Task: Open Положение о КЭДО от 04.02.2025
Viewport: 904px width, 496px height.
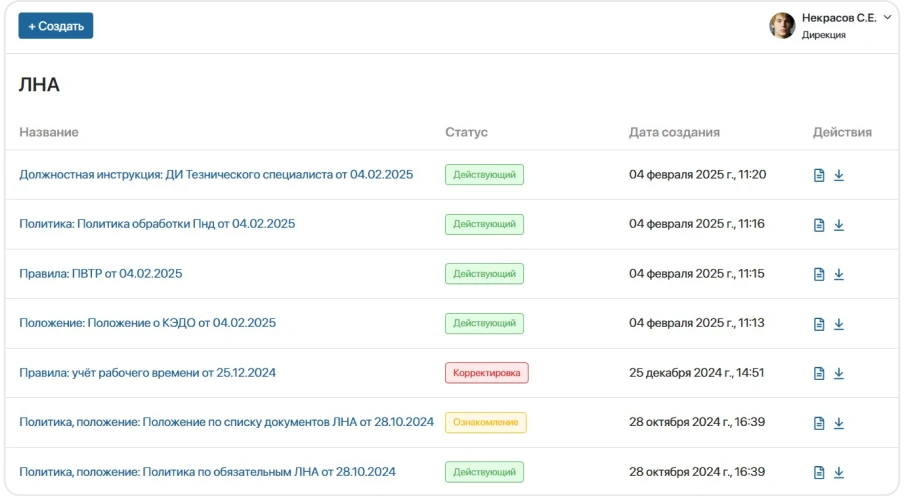Action: click(147, 323)
